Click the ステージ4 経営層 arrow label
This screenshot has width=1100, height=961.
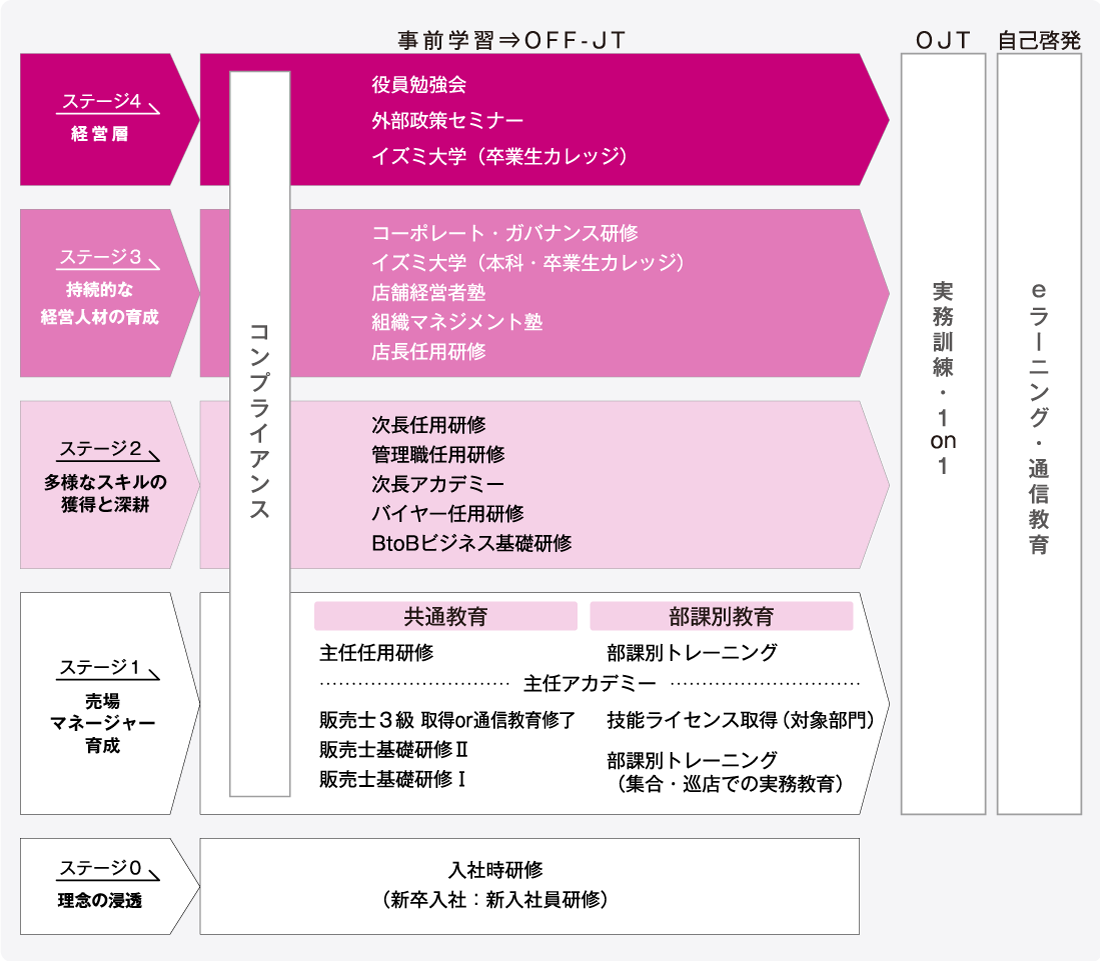click(x=100, y=119)
